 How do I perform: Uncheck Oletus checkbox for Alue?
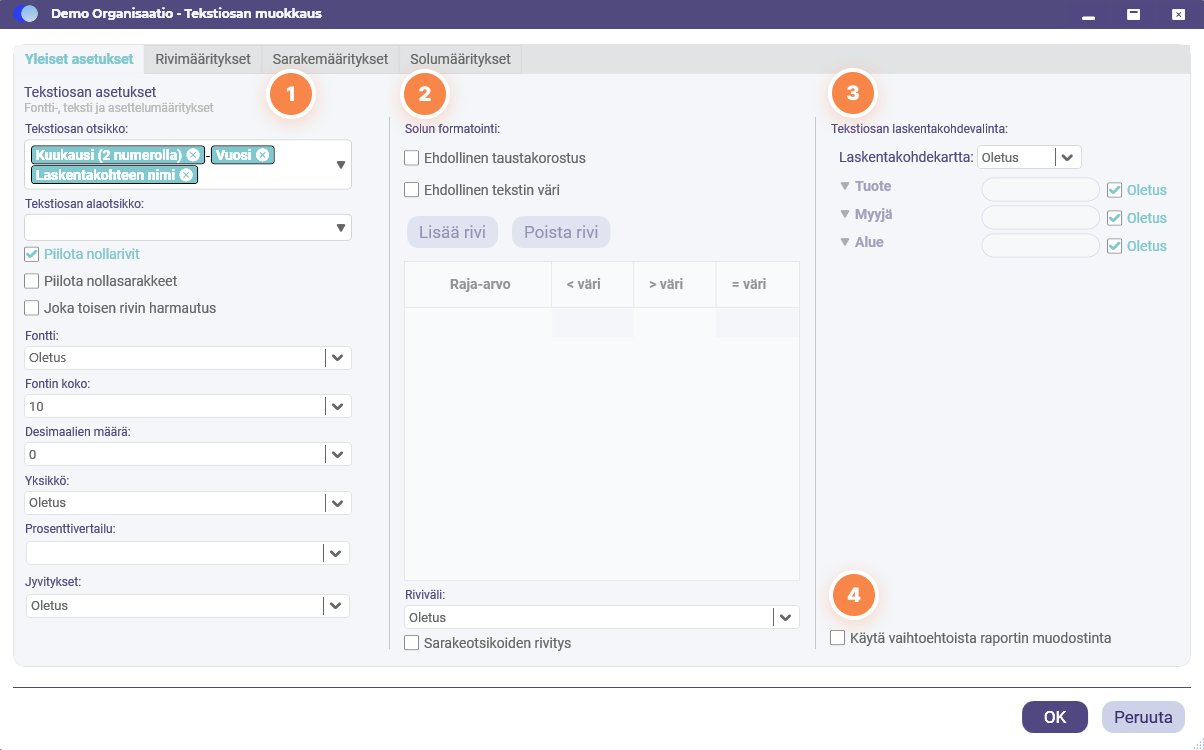tap(1115, 246)
